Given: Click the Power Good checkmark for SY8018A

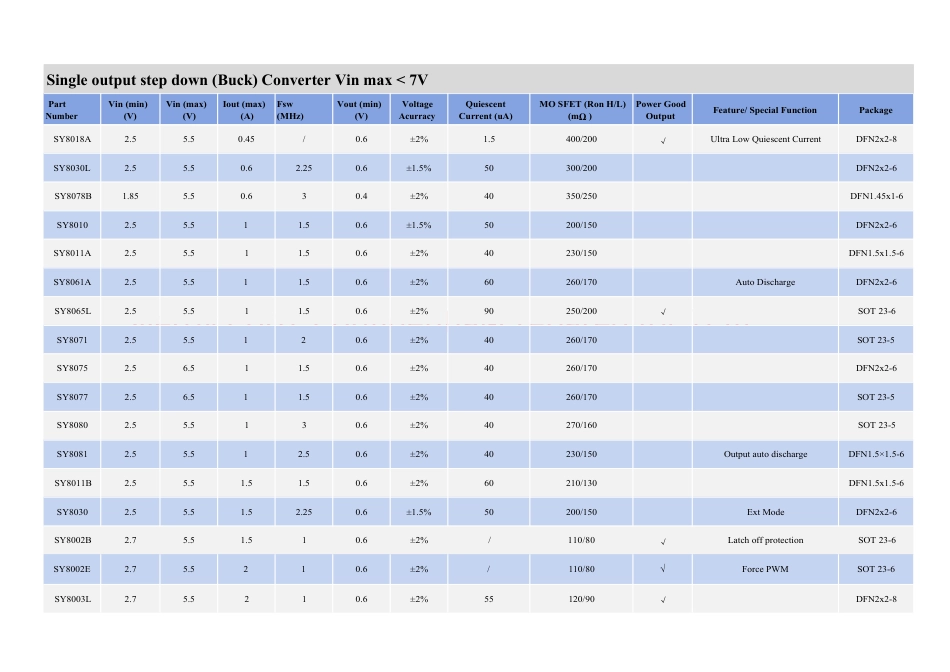Looking at the screenshot, I should [663, 140].
